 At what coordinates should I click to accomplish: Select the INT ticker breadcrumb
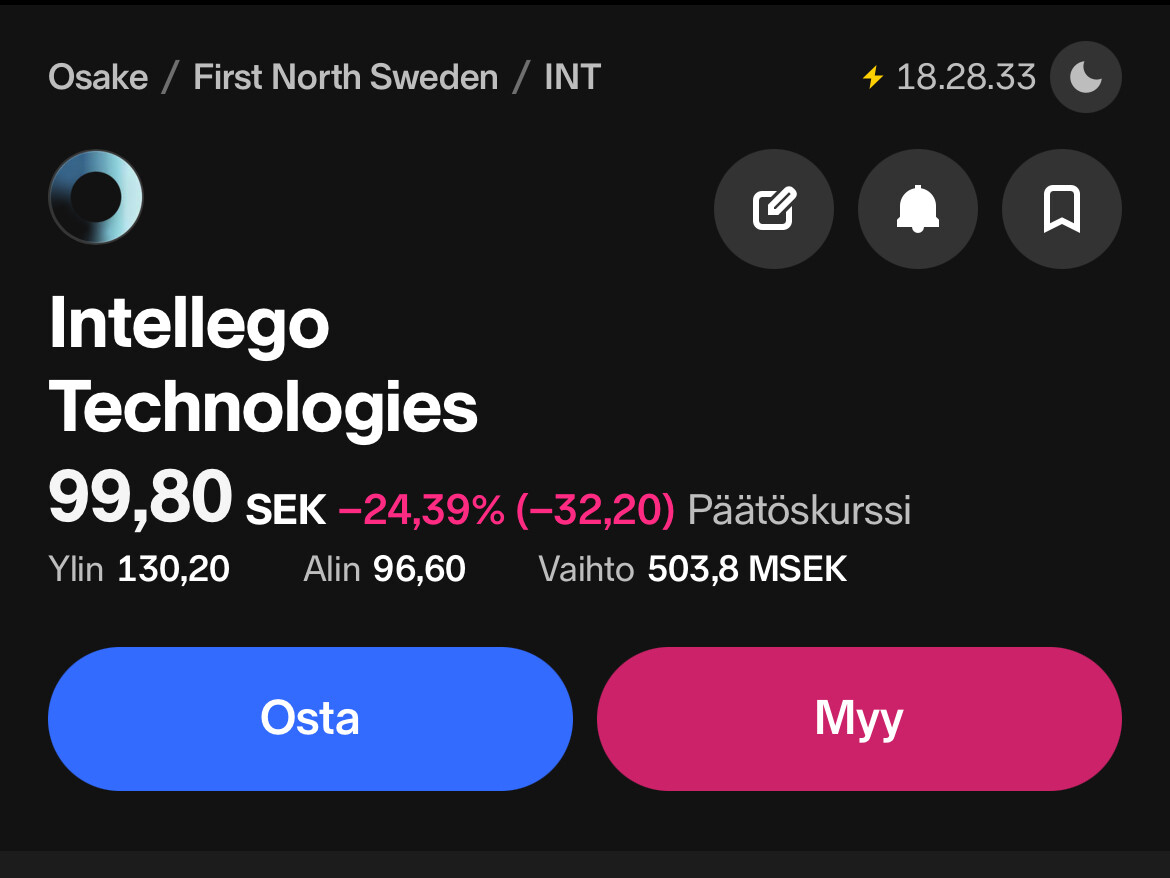click(572, 77)
